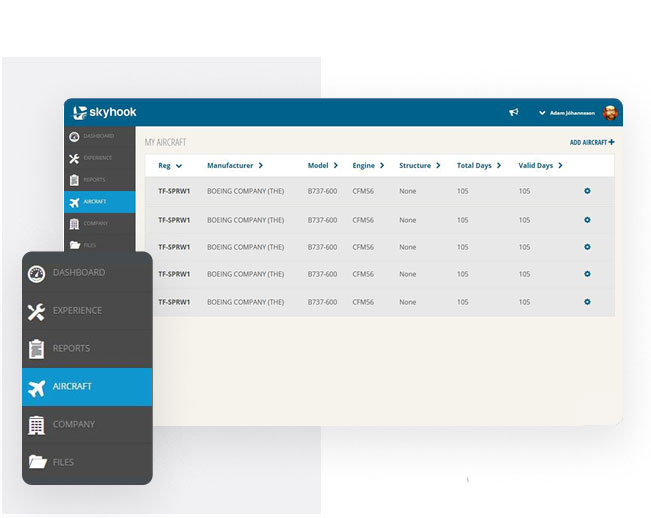Click the gear icon in last aircraft row
Viewport: 651px width, 518px height.
587,302
